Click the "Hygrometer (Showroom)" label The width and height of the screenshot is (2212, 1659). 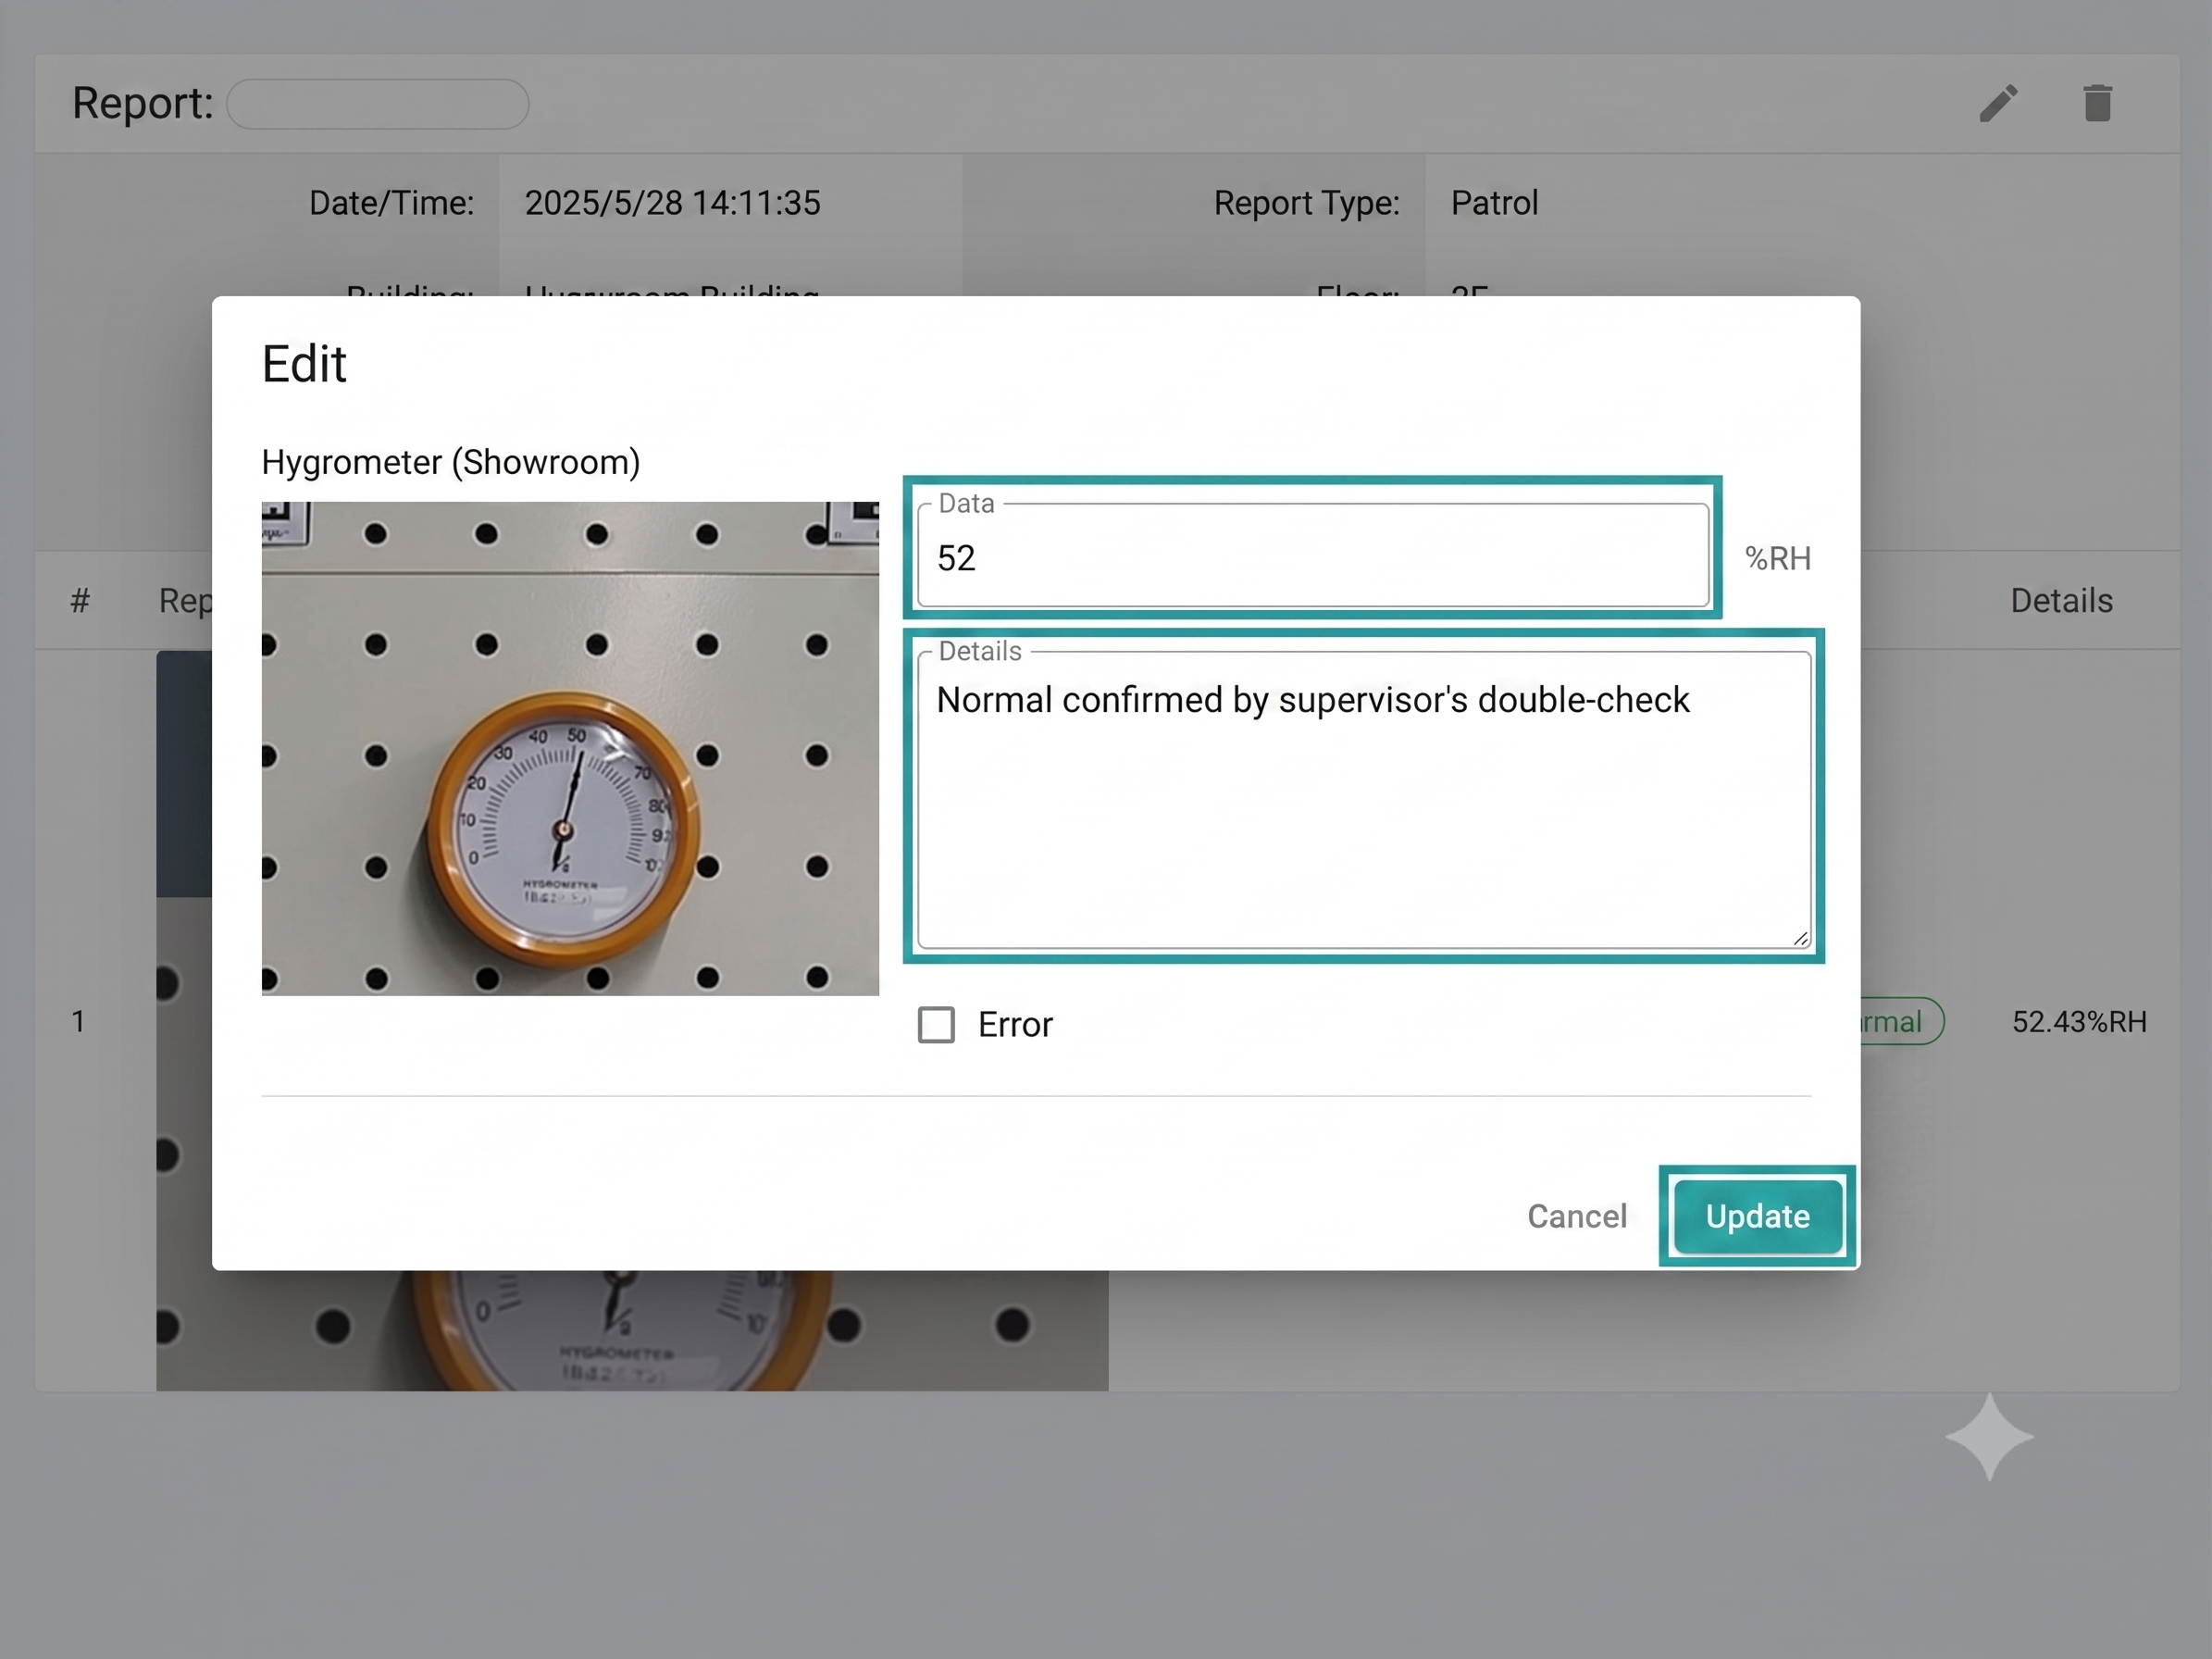coord(451,462)
